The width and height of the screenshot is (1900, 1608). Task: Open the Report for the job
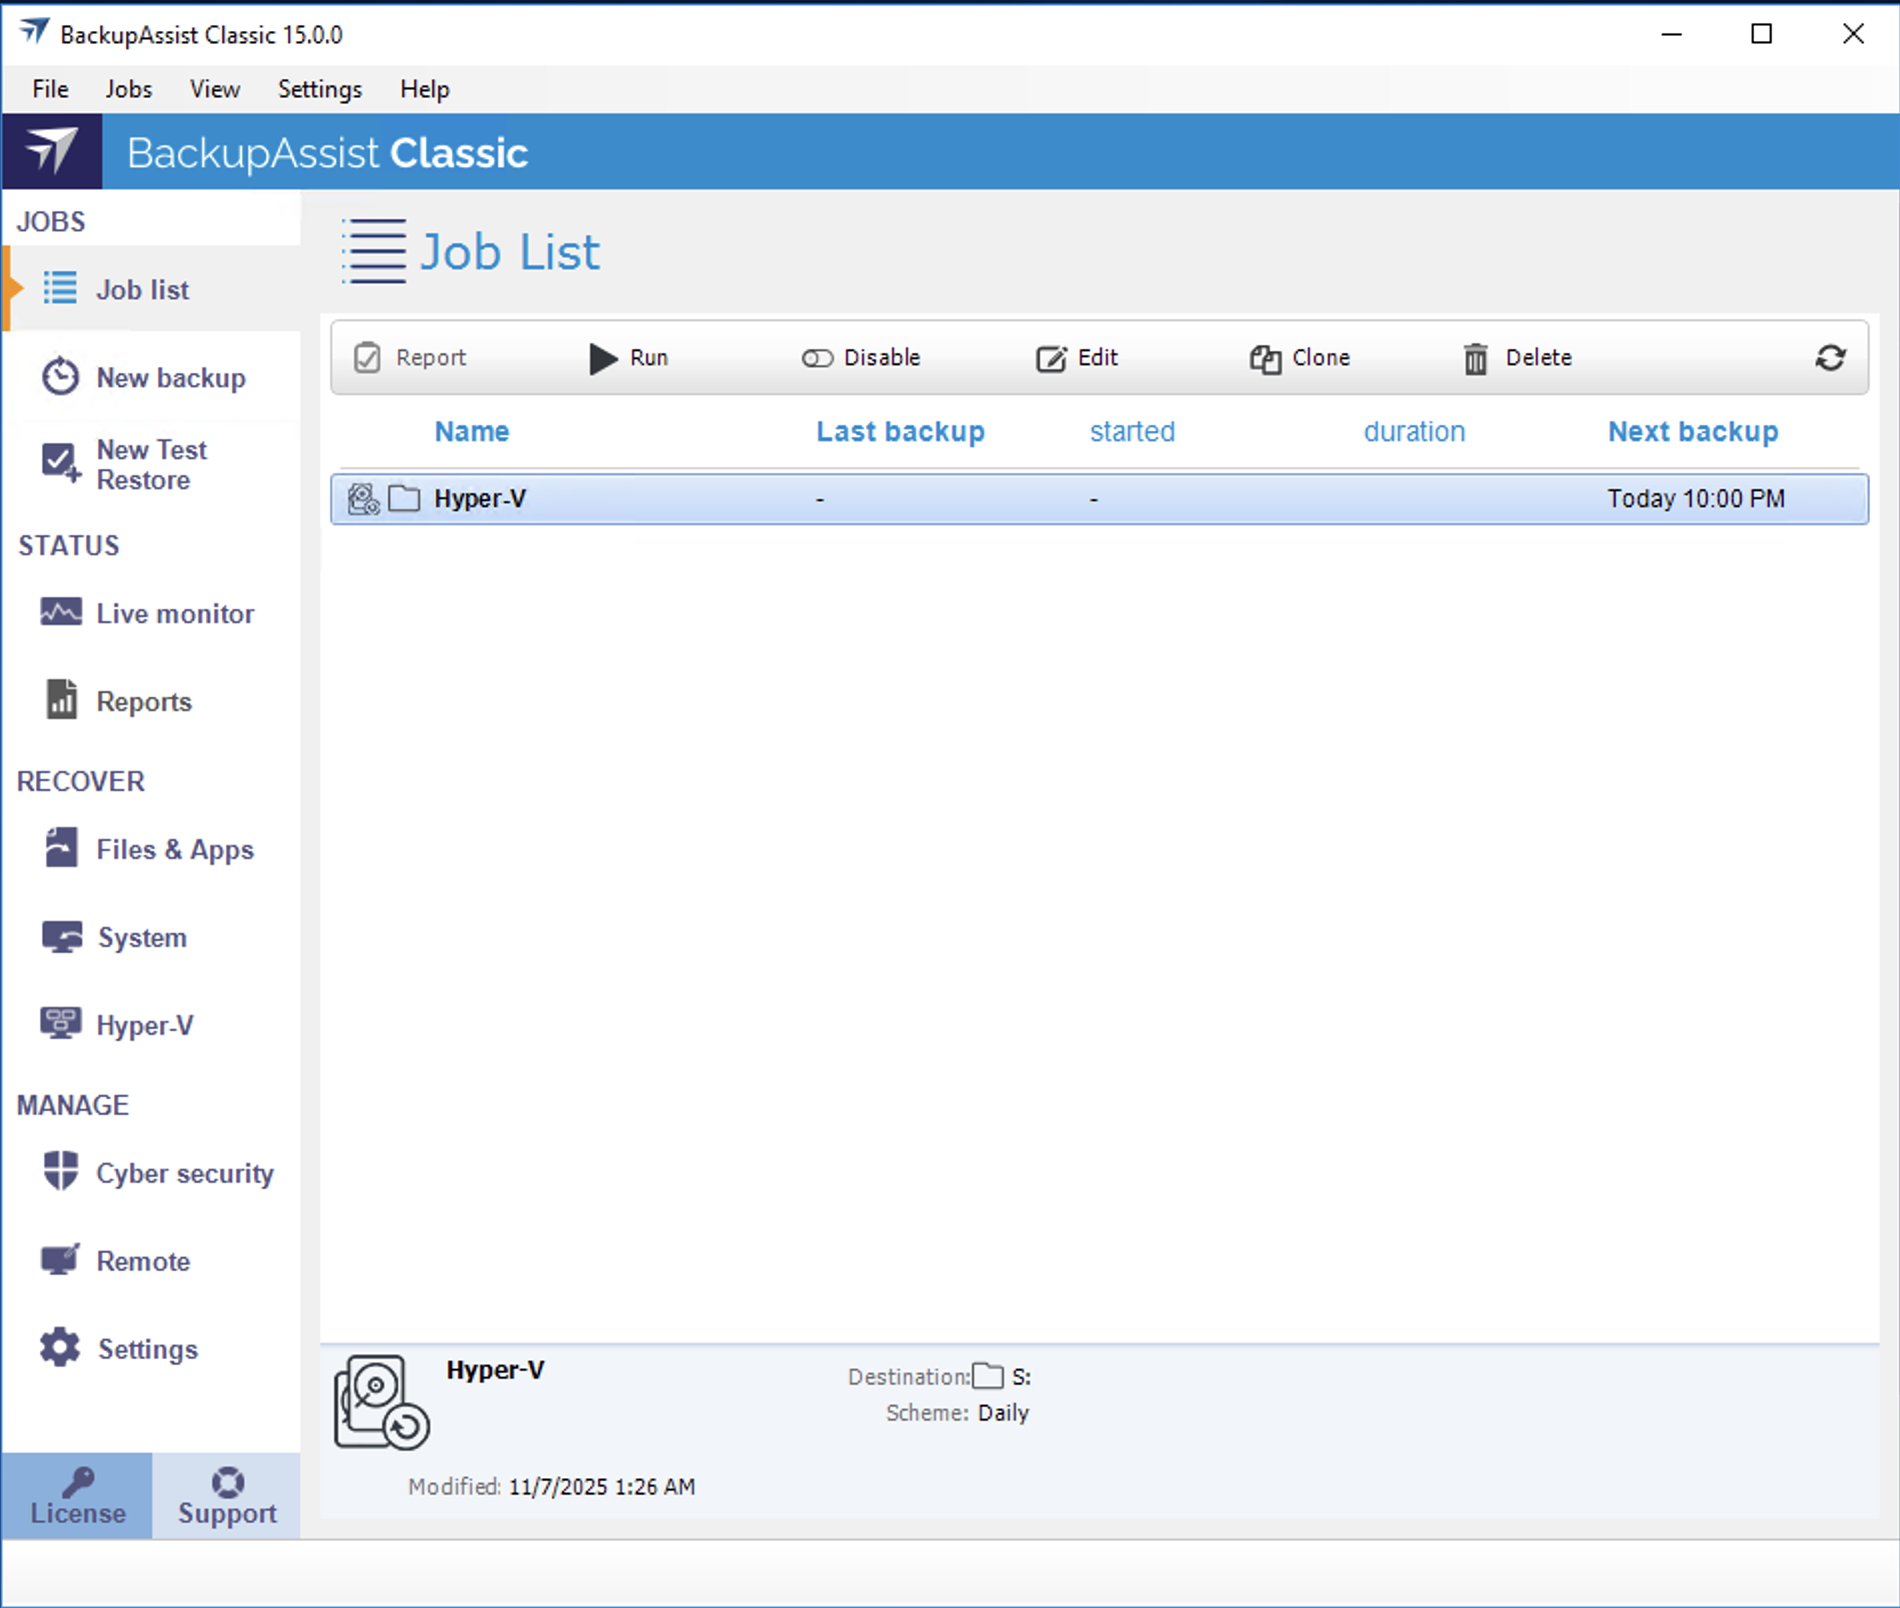point(410,358)
